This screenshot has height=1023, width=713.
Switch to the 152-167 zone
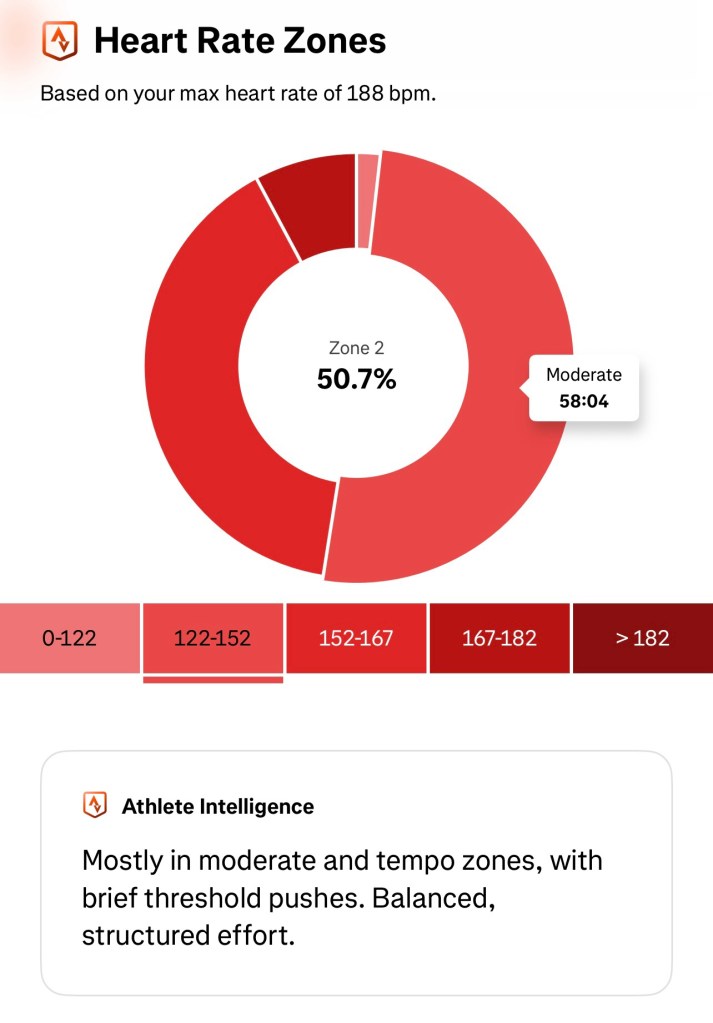pyautogui.click(x=356, y=638)
